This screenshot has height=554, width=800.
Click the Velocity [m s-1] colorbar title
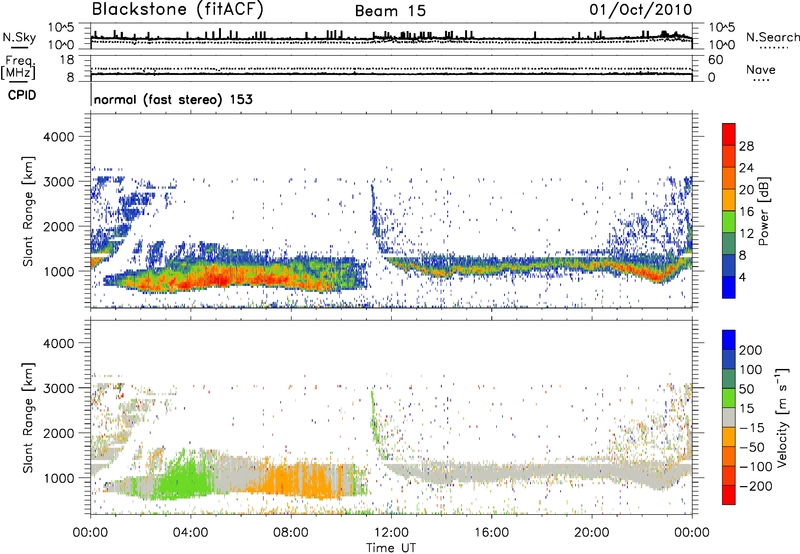(x=782, y=417)
